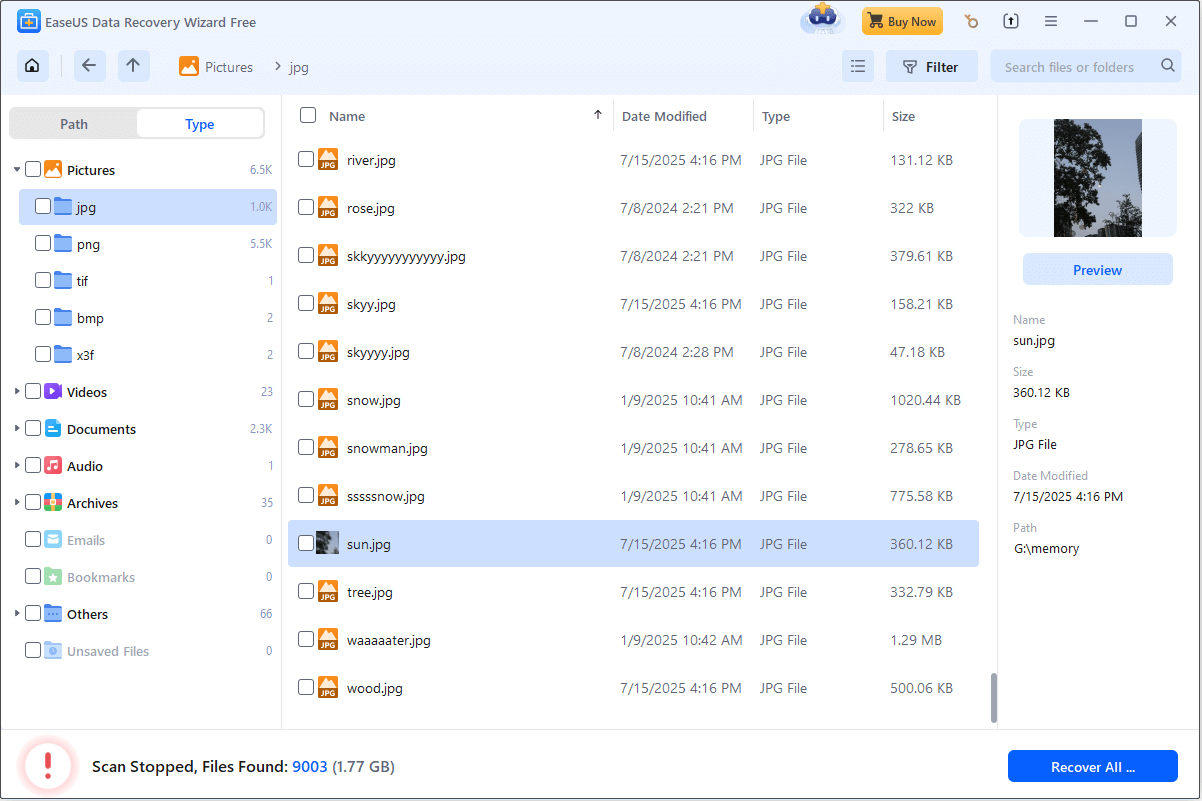This screenshot has width=1202, height=801.
Task: Switch to the Path tab
Action: pyautogui.click(x=73, y=123)
